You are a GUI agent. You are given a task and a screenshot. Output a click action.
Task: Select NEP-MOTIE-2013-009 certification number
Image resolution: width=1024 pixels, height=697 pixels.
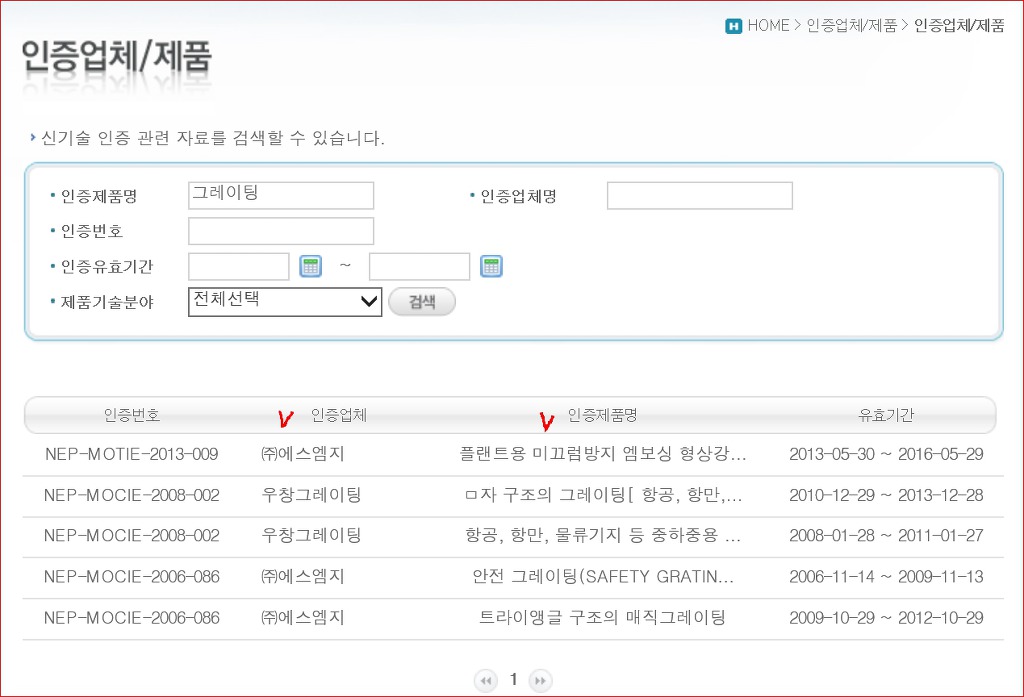131,454
